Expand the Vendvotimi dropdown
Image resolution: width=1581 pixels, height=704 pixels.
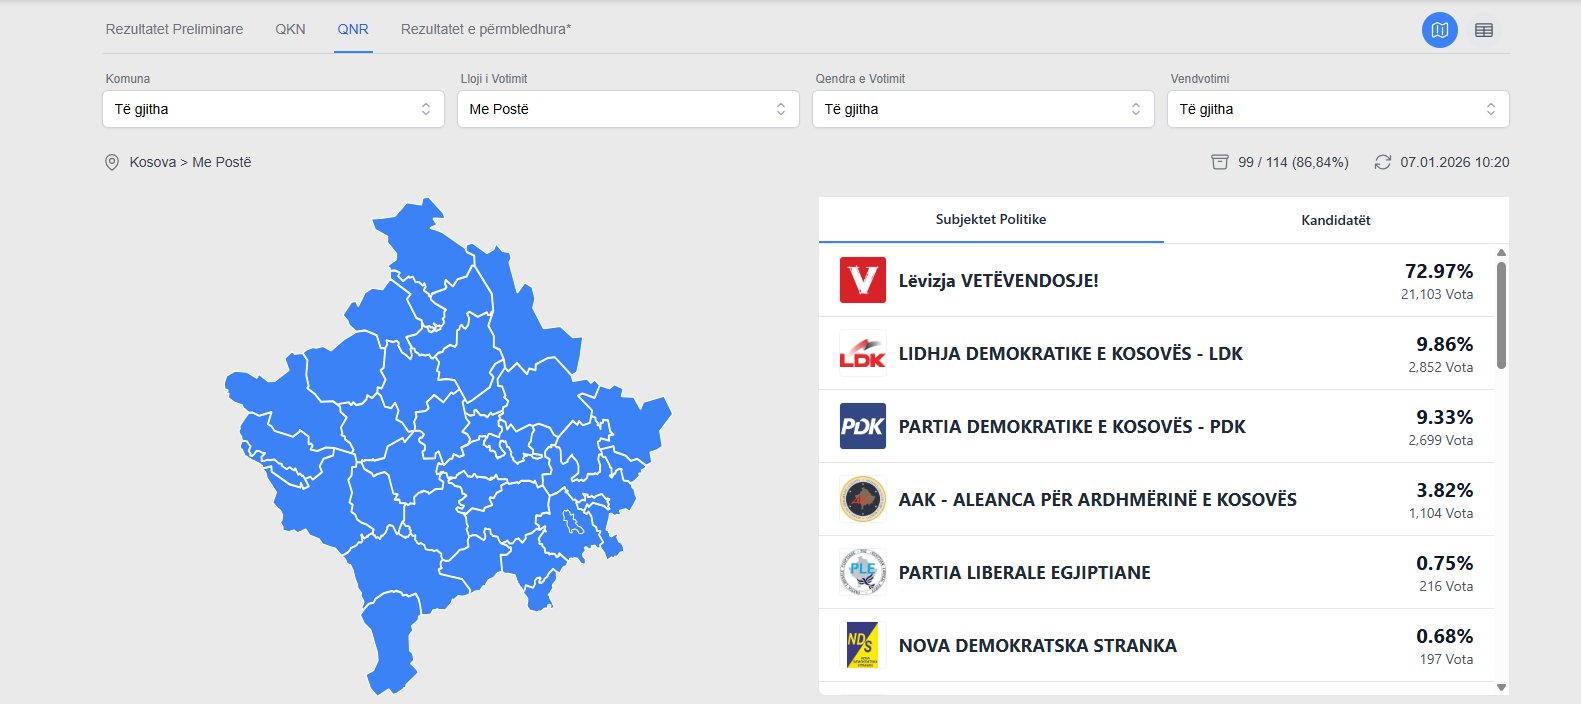tap(1338, 109)
